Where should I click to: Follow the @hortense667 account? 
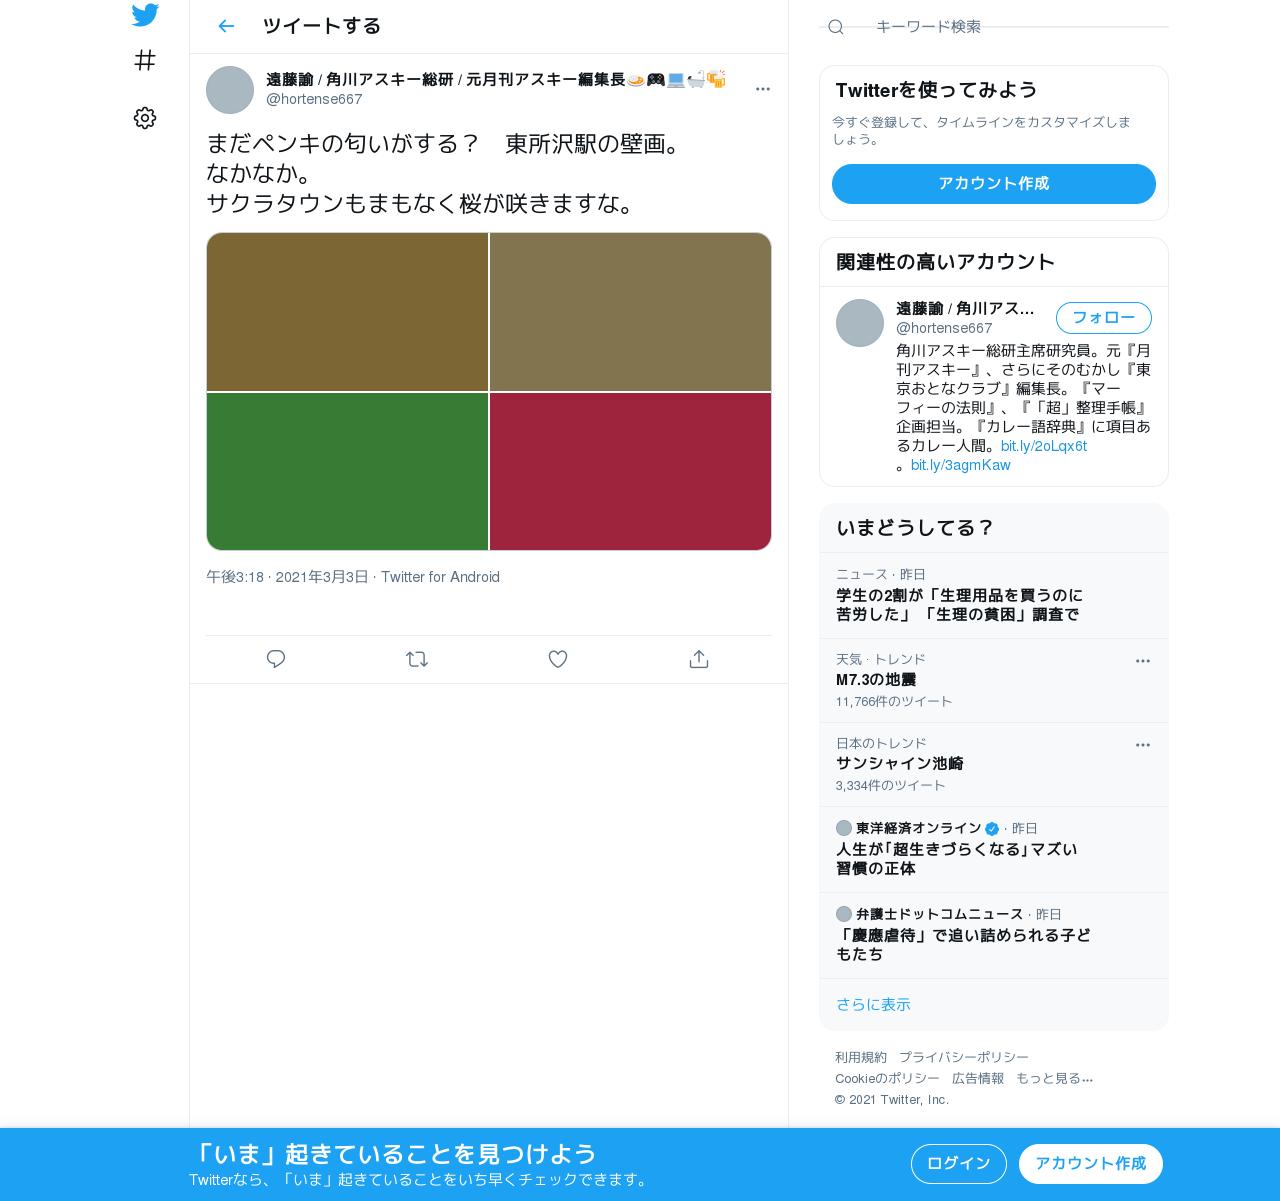1104,318
